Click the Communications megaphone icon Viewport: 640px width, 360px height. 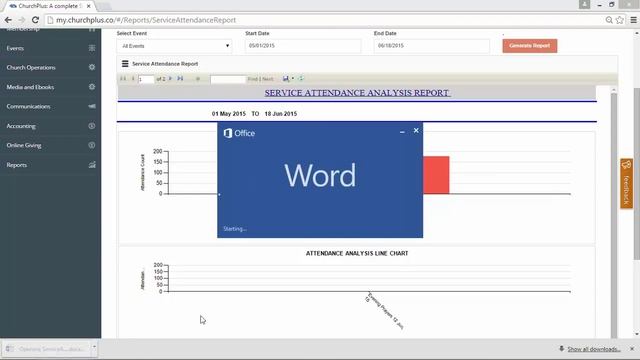[x=92, y=106]
